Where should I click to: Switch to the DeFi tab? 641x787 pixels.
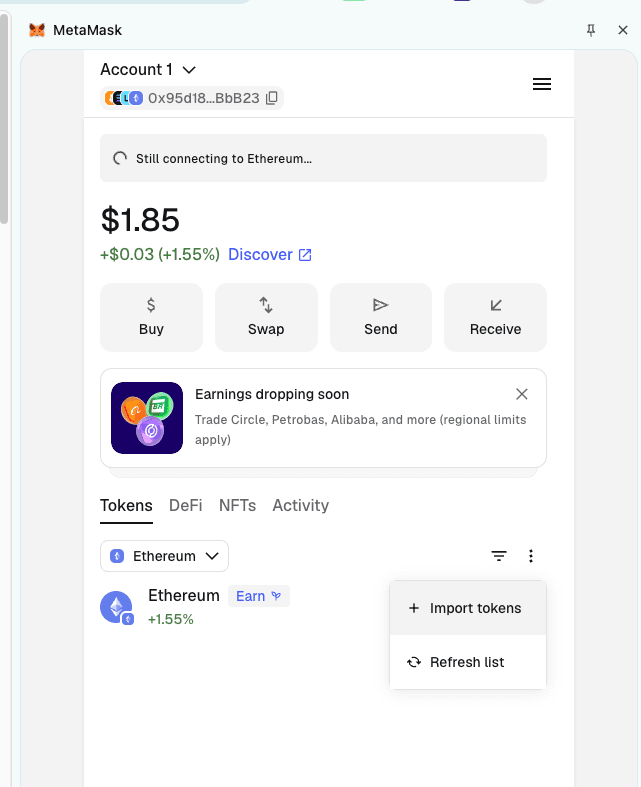[x=185, y=505]
